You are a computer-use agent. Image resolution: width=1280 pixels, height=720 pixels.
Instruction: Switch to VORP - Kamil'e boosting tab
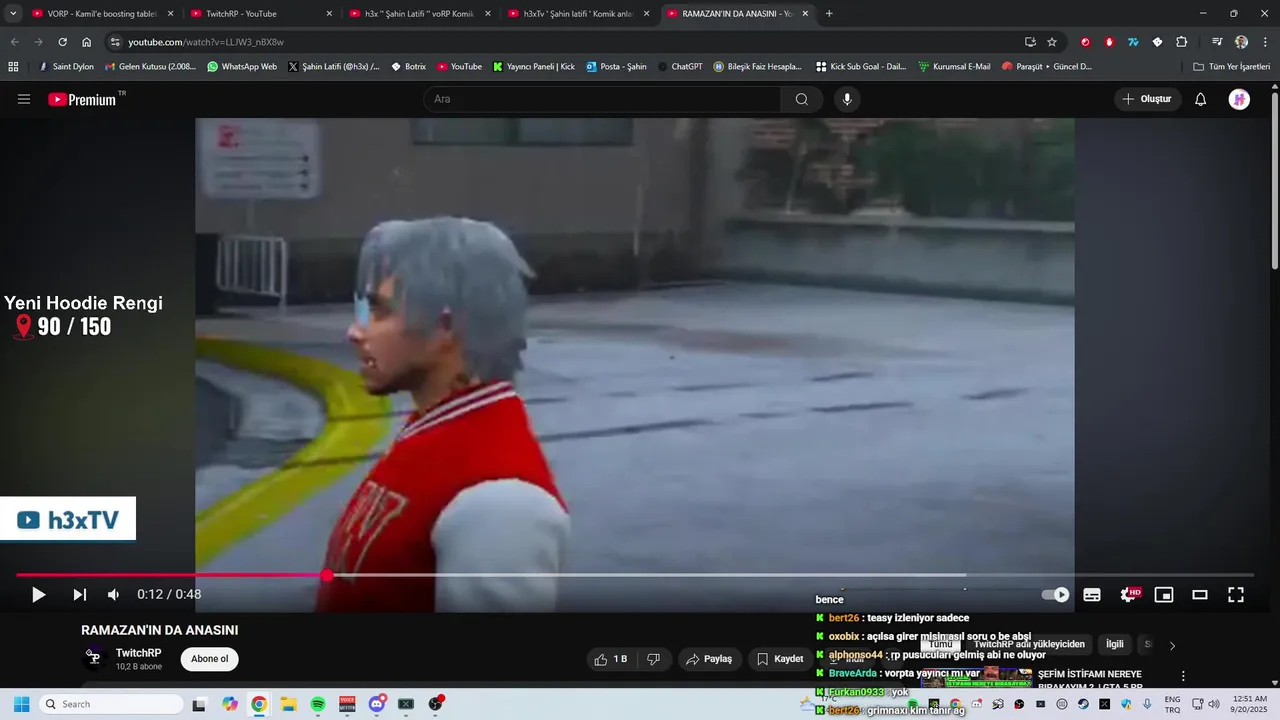click(102, 14)
